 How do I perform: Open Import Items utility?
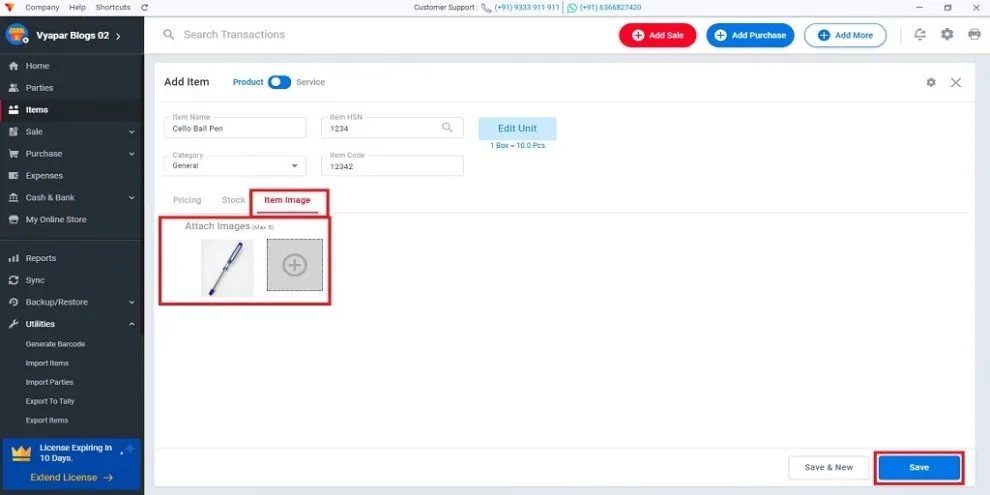[x=47, y=364]
